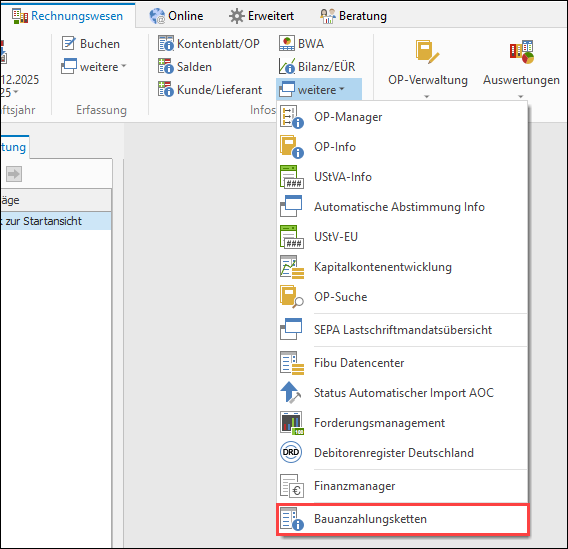
Task: Select OP-Info menu entry
Action: pos(402,147)
